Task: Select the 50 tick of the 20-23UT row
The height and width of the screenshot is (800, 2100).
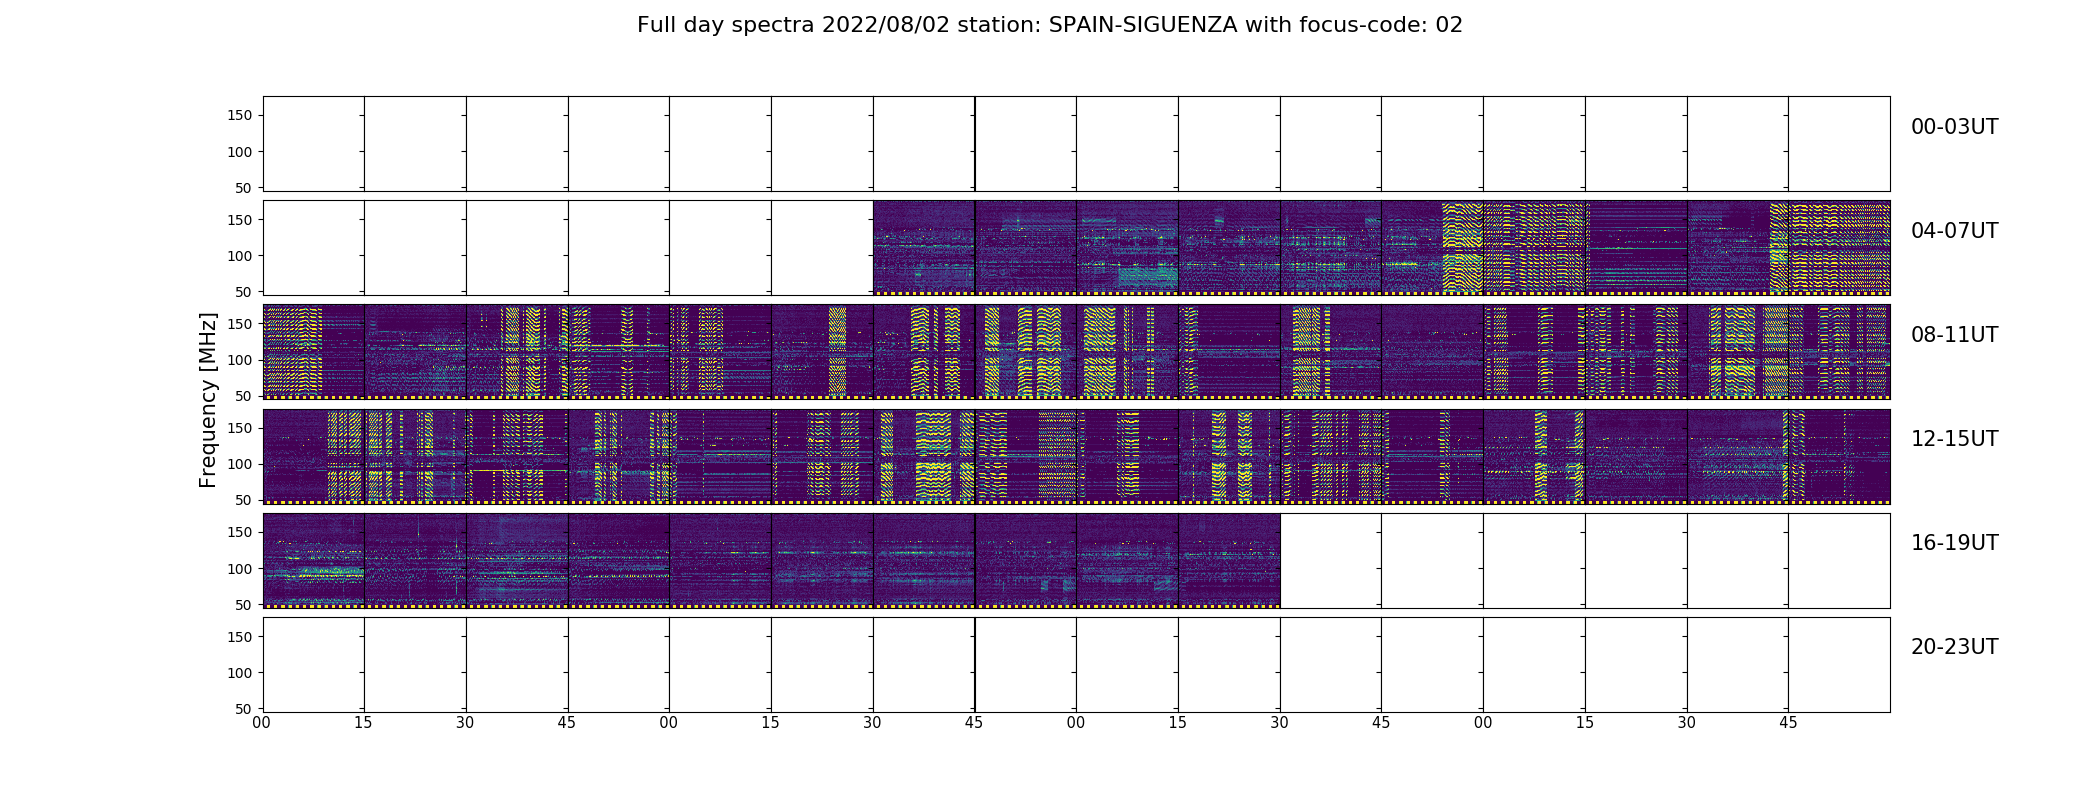Action: [x=244, y=708]
